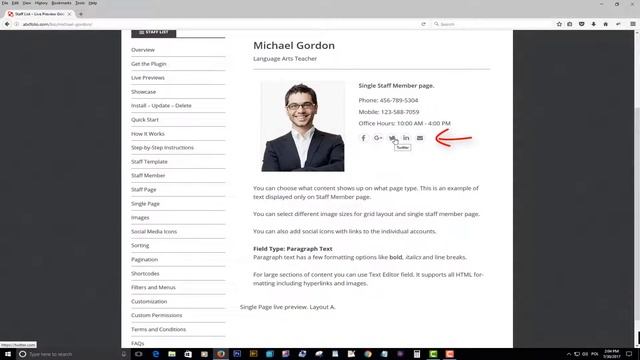Image resolution: width=640 pixels, height=360 pixels.
Task: Open the Customization sidebar link
Action: (149, 301)
